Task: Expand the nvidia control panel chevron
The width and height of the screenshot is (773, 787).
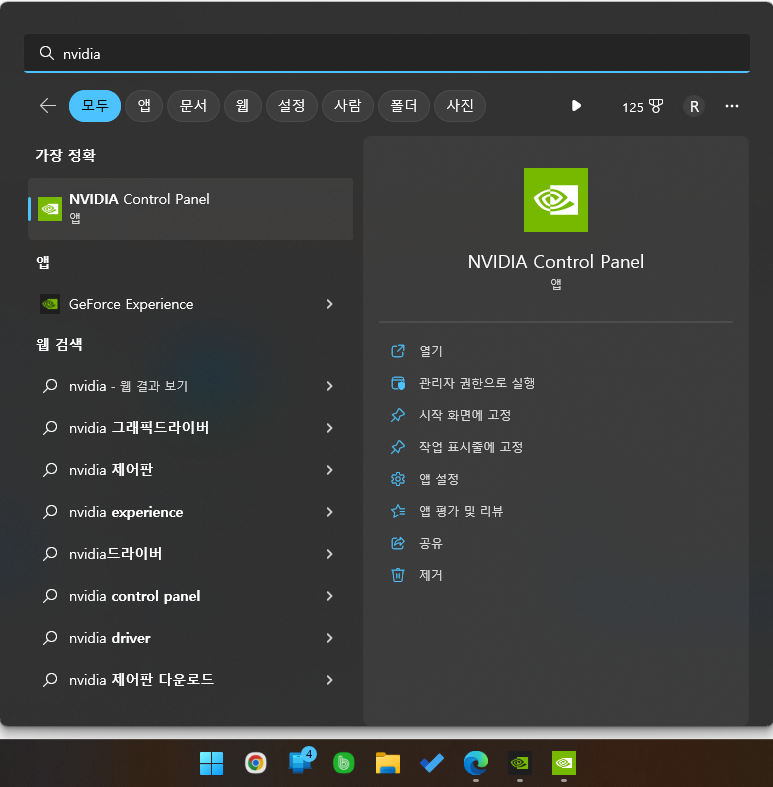Action: click(x=329, y=596)
